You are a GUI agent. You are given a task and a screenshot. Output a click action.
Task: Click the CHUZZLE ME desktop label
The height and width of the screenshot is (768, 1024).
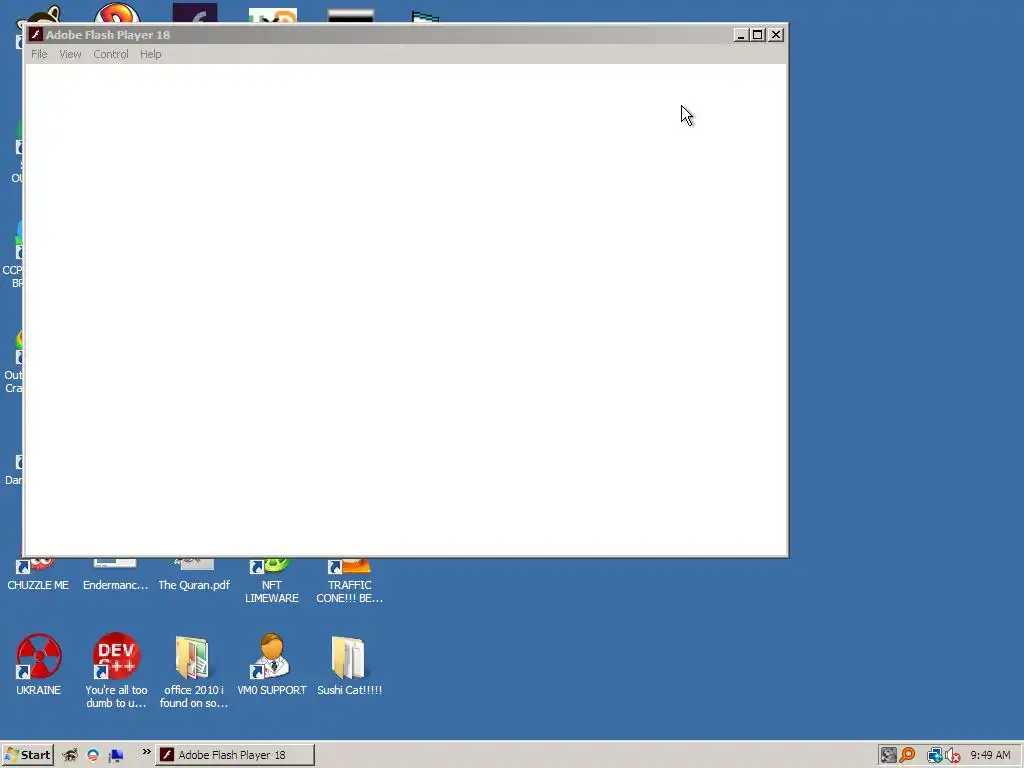38,585
